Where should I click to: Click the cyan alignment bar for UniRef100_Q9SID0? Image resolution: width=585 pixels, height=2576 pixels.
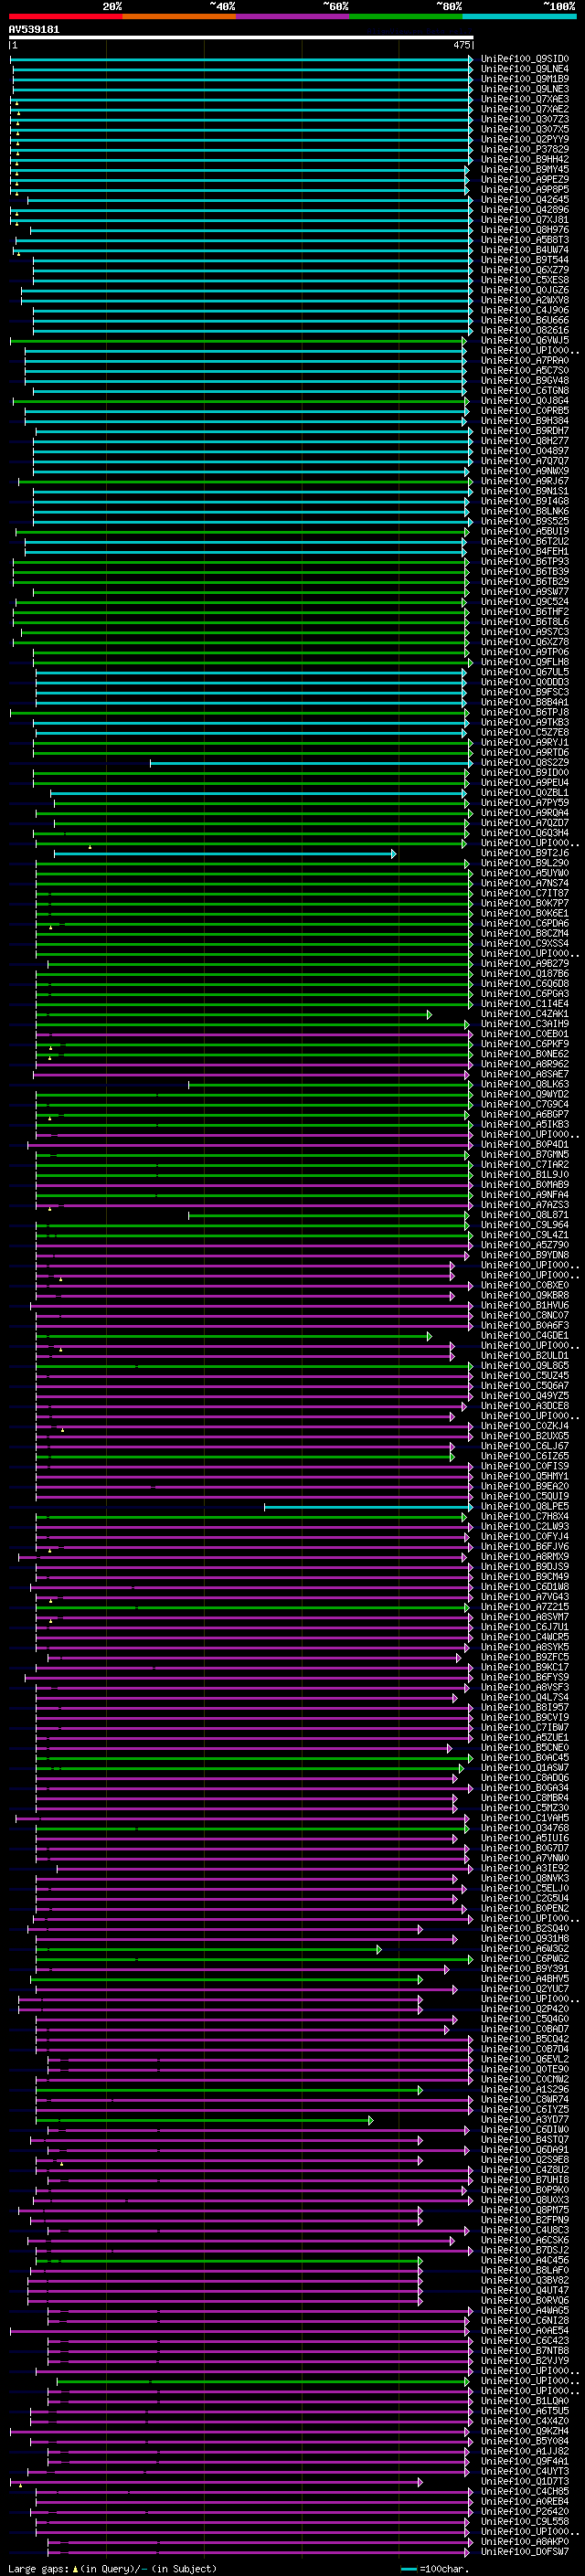[x=241, y=59]
